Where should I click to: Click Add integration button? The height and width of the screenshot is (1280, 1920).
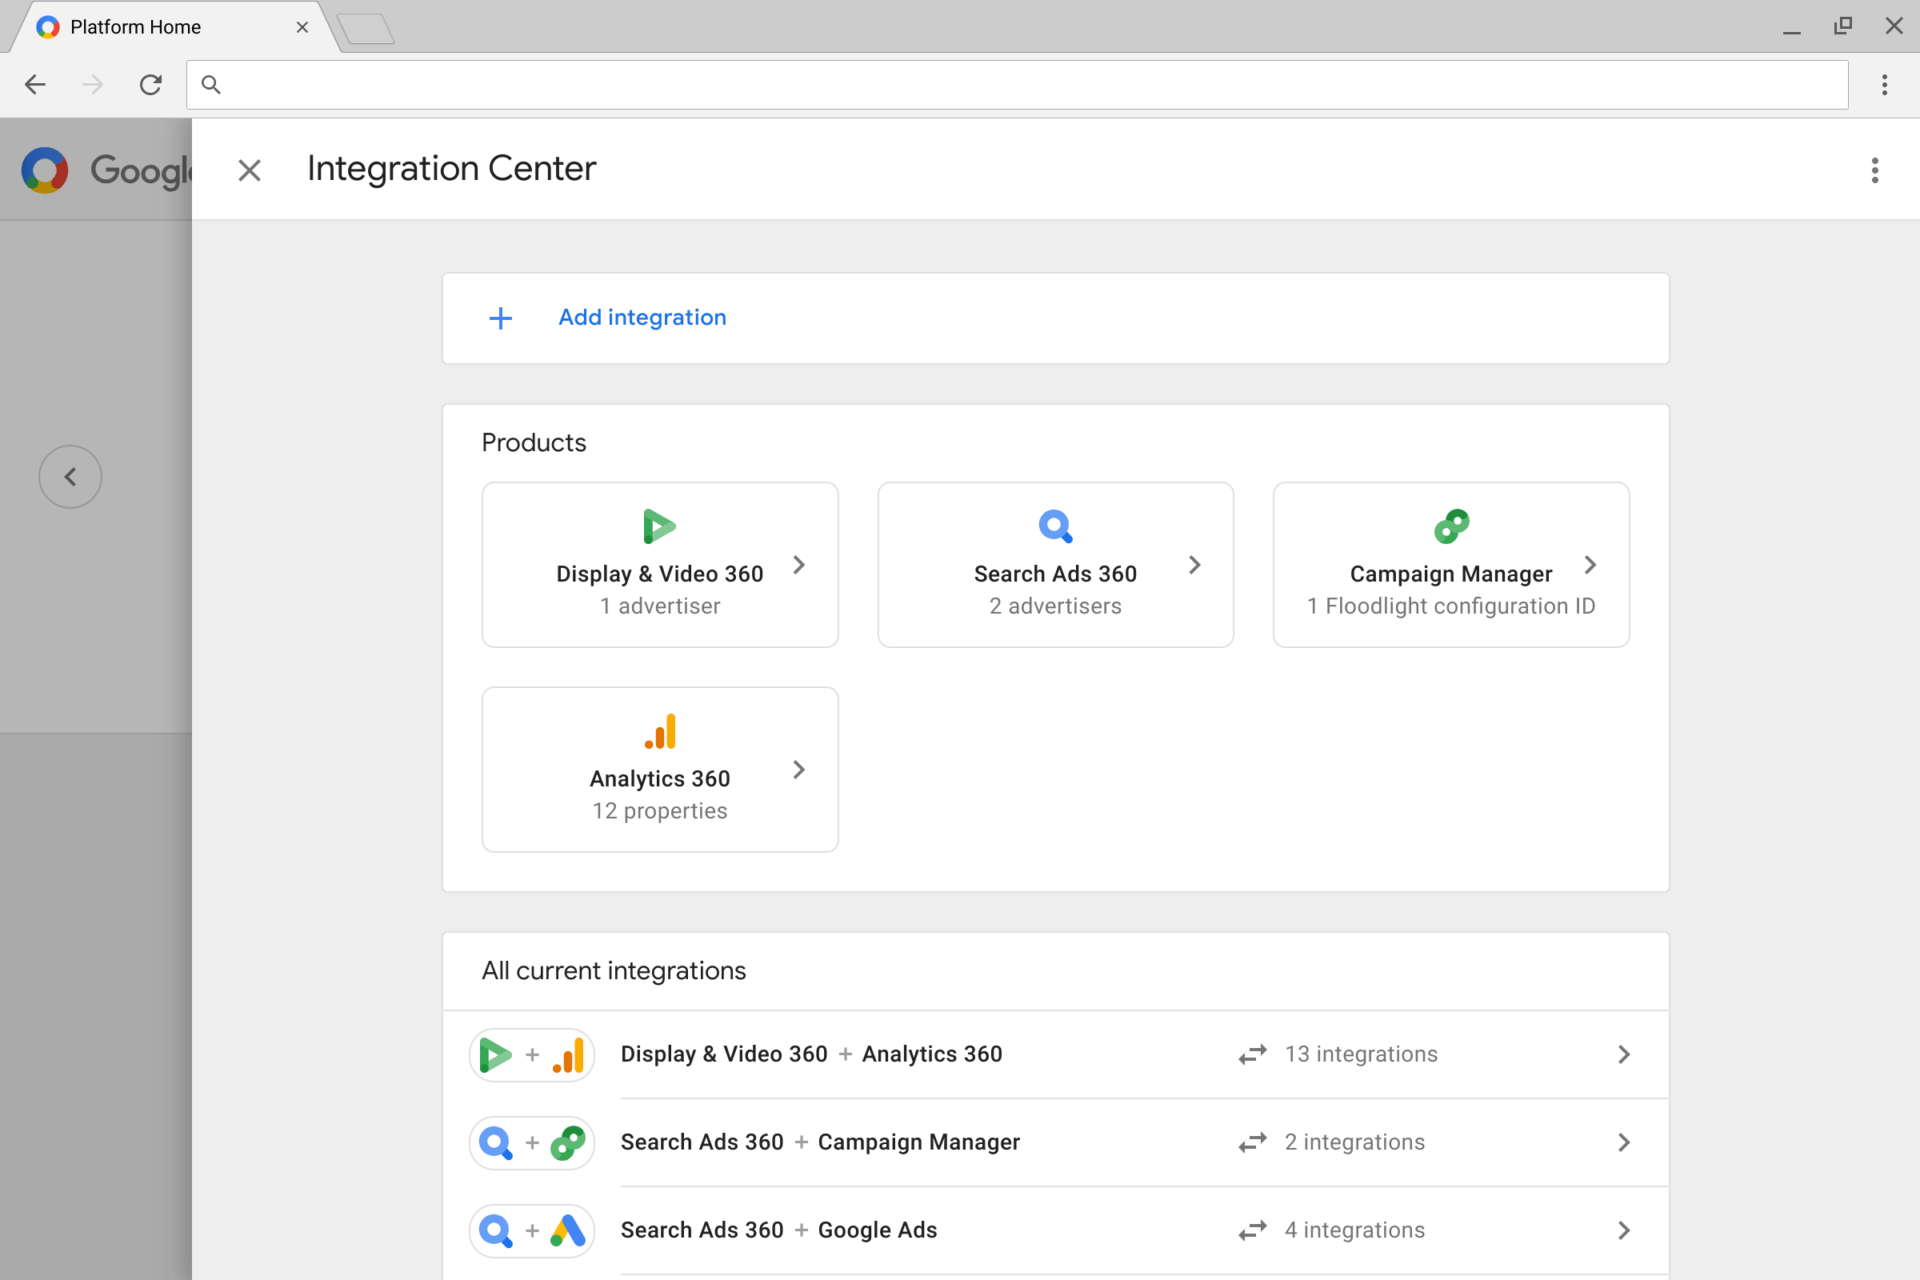click(641, 316)
